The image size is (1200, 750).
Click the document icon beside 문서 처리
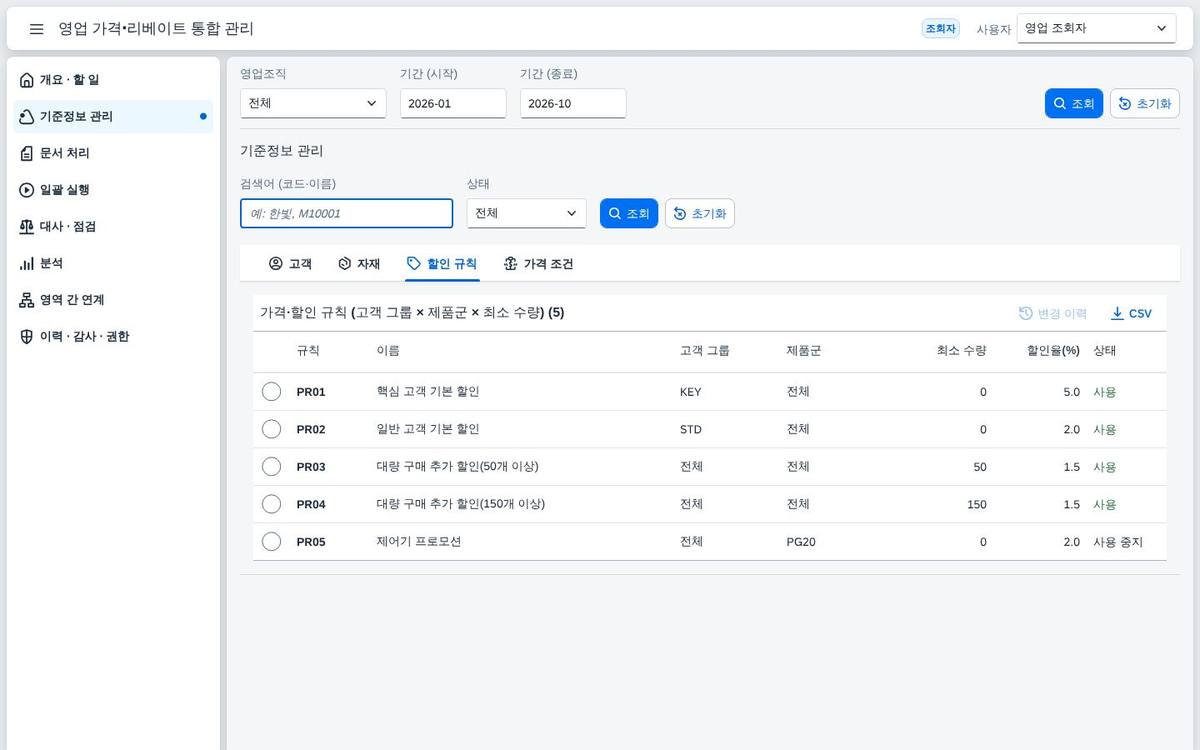27,153
